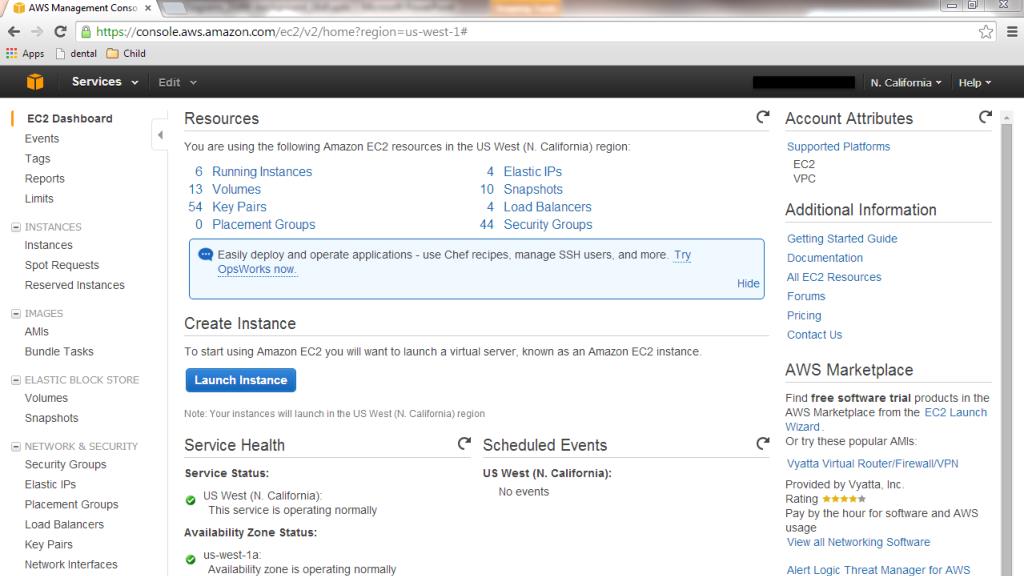Open the Load Balancers resource link

tap(547, 206)
